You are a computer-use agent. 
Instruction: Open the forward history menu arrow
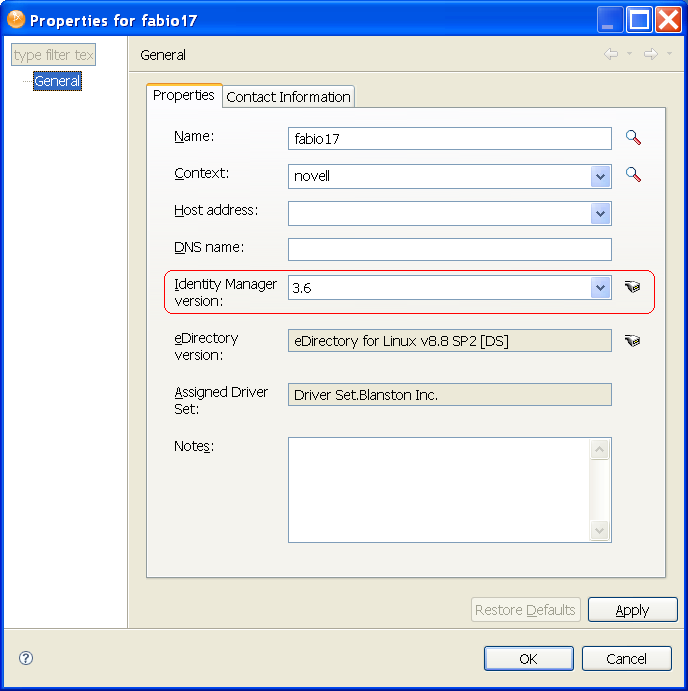[669, 54]
